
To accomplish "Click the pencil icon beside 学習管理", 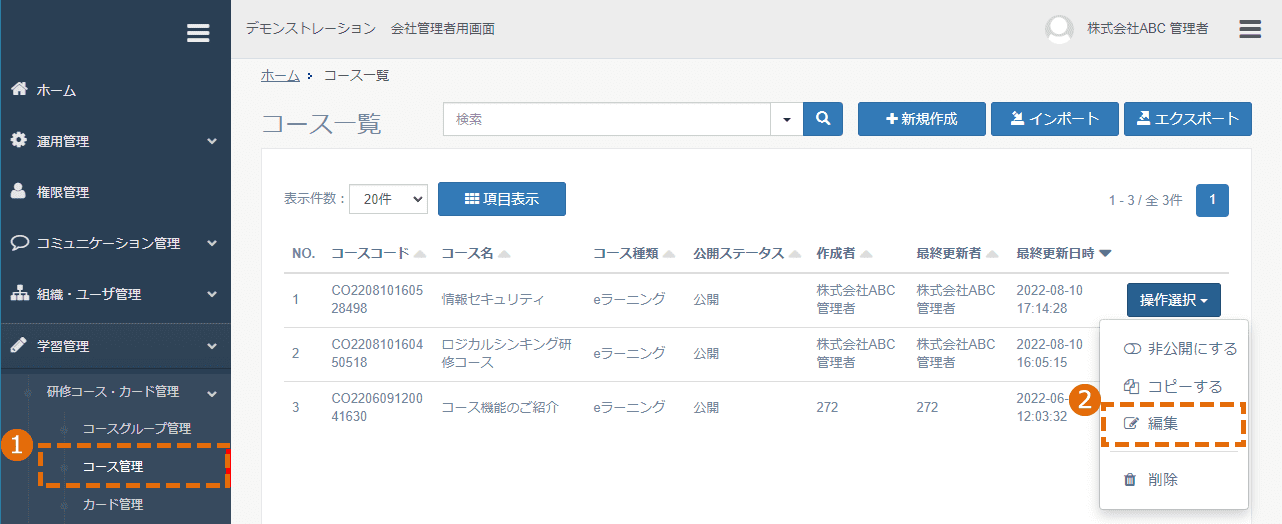I will tap(18, 345).
